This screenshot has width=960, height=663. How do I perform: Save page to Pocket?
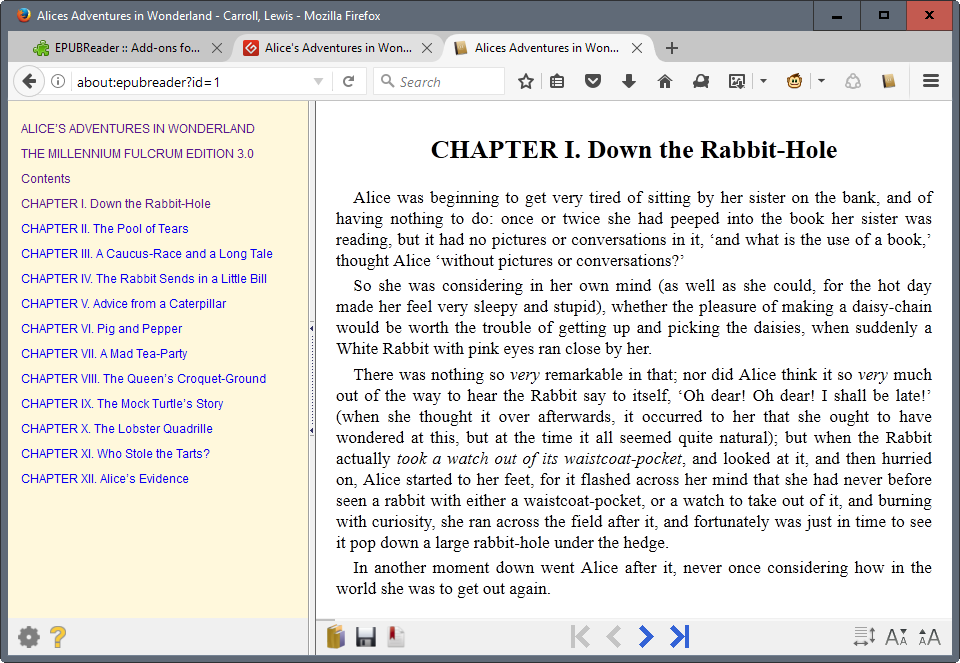(593, 81)
